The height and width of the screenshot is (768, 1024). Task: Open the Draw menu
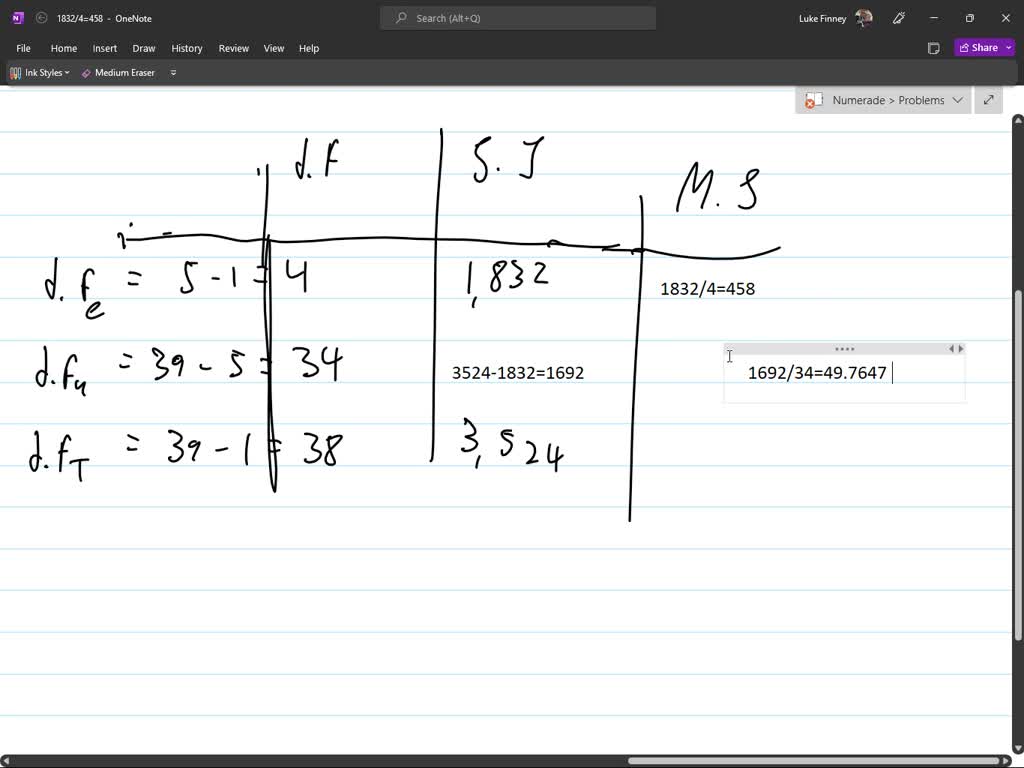(143, 48)
